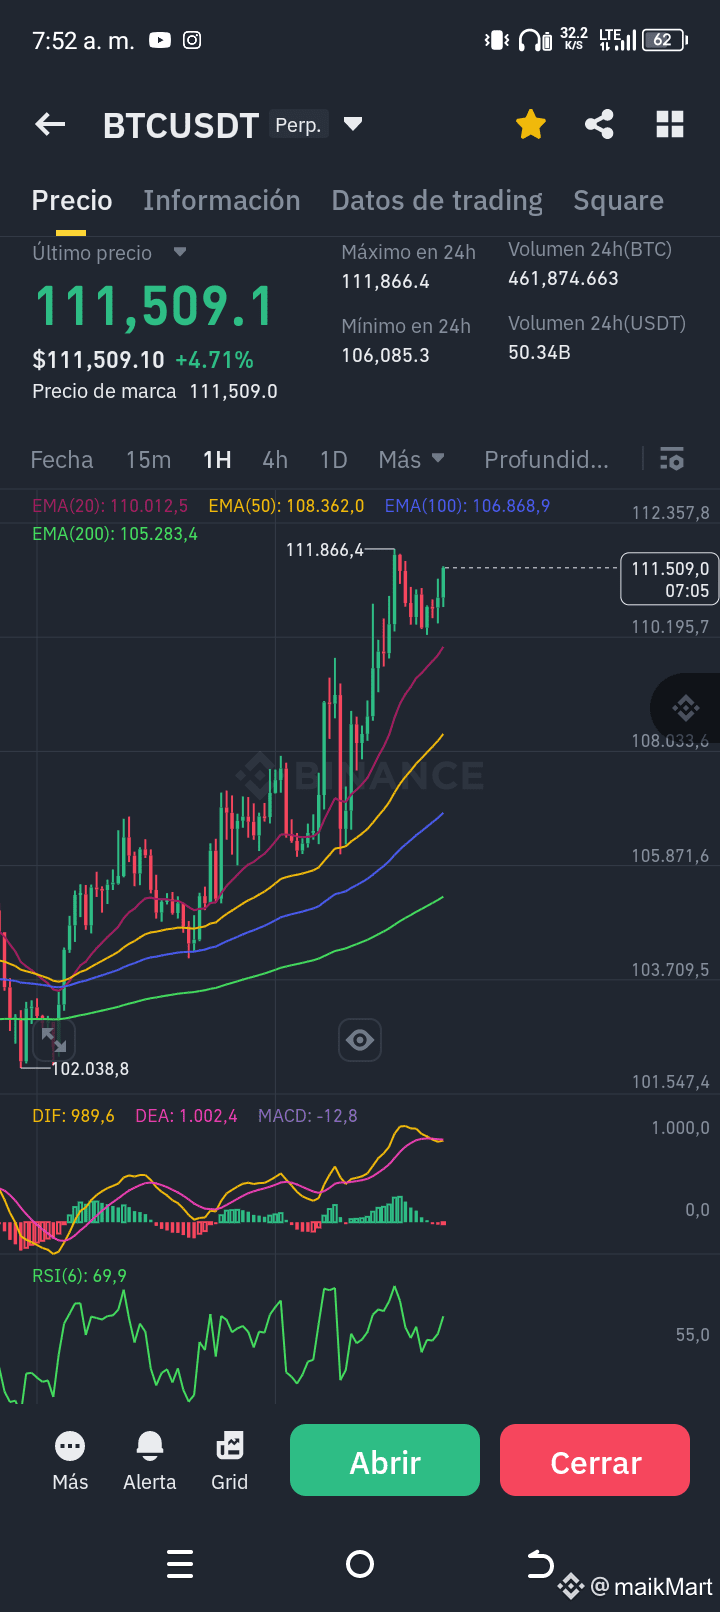The width and height of the screenshot is (720, 1612).
Task: Tap the green Abrir button
Action: [x=385, y=1461]
